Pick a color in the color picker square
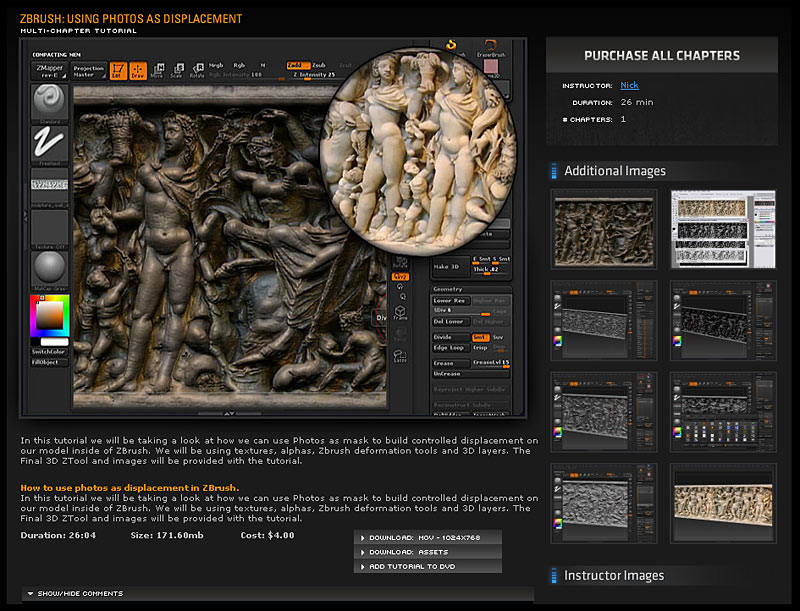800x611 pixels. click(x=49, y=314)
